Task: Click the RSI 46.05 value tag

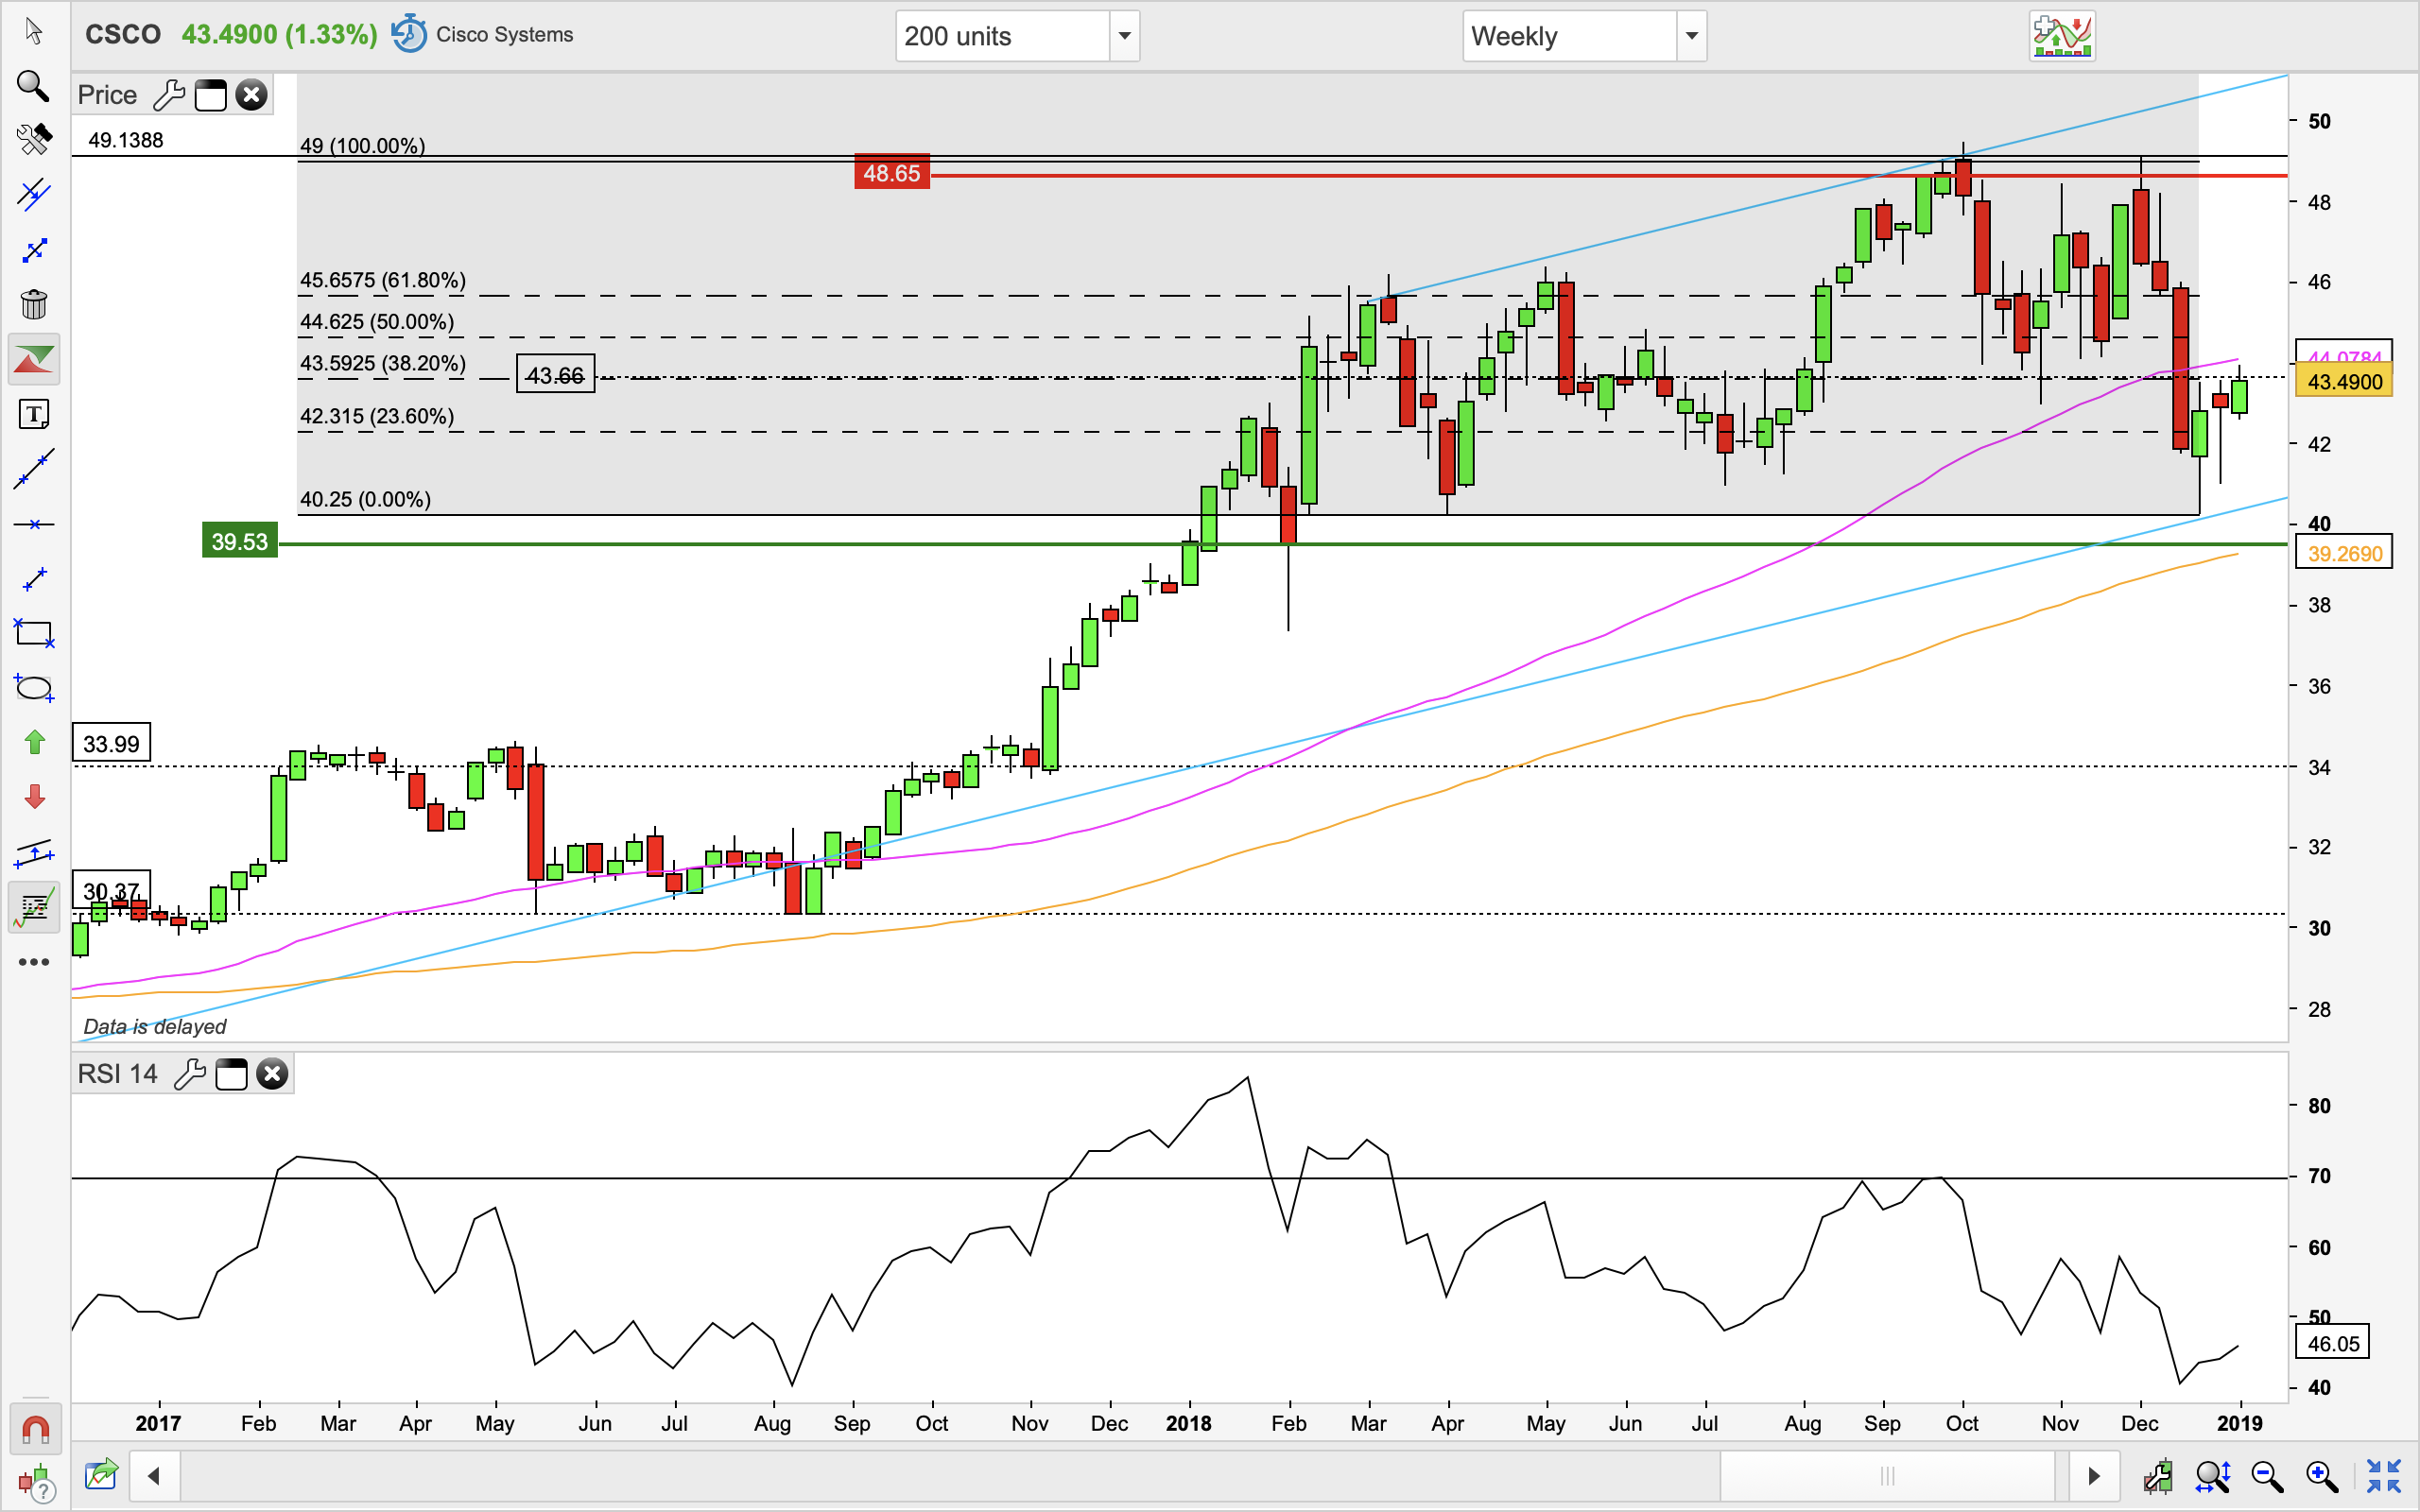Action: pyautogui.click(x=2333, y=1343)
